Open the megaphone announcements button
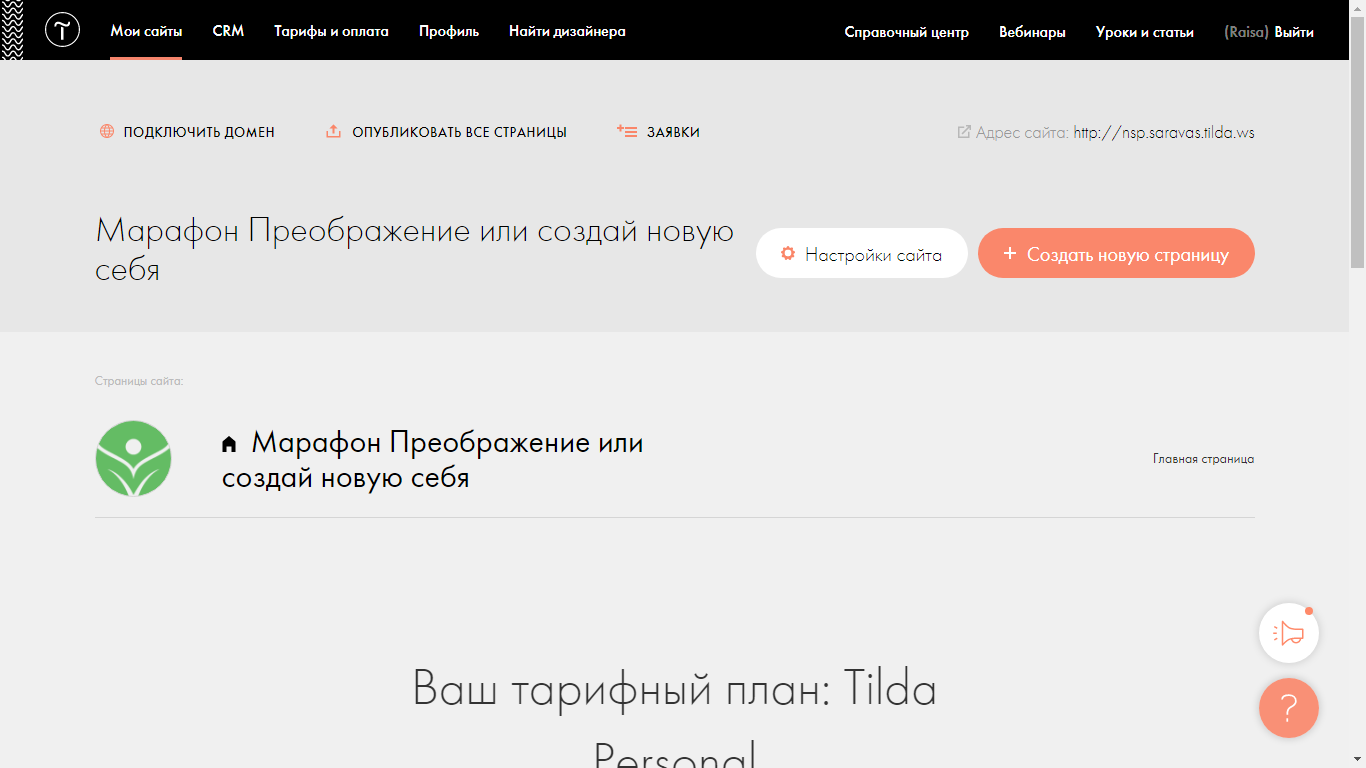1366x768 pixels. (x=1288, y=633)
